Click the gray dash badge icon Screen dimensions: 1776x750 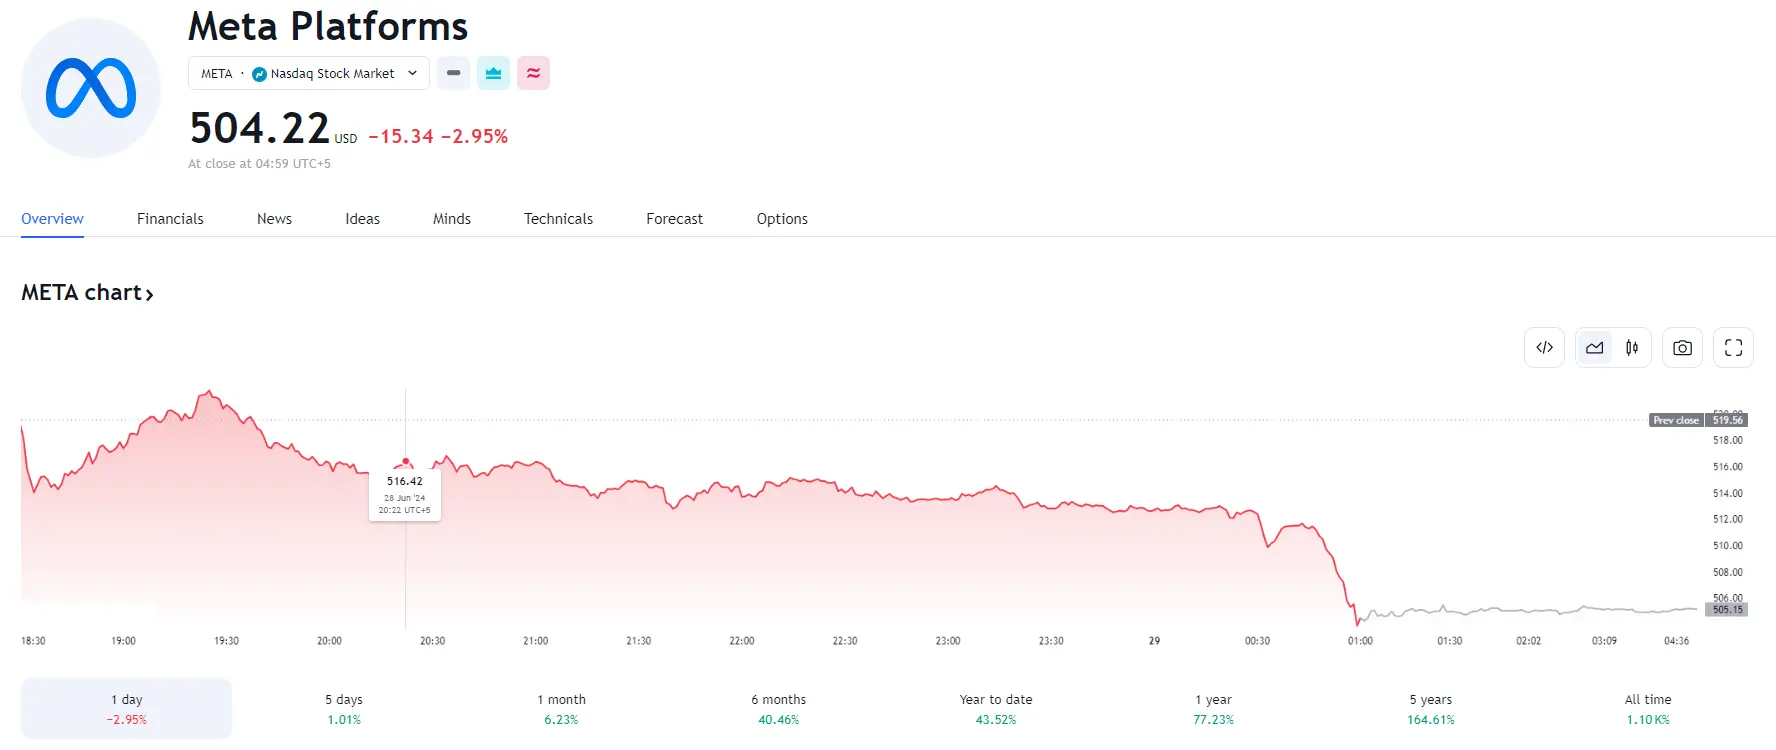(453, 73)
